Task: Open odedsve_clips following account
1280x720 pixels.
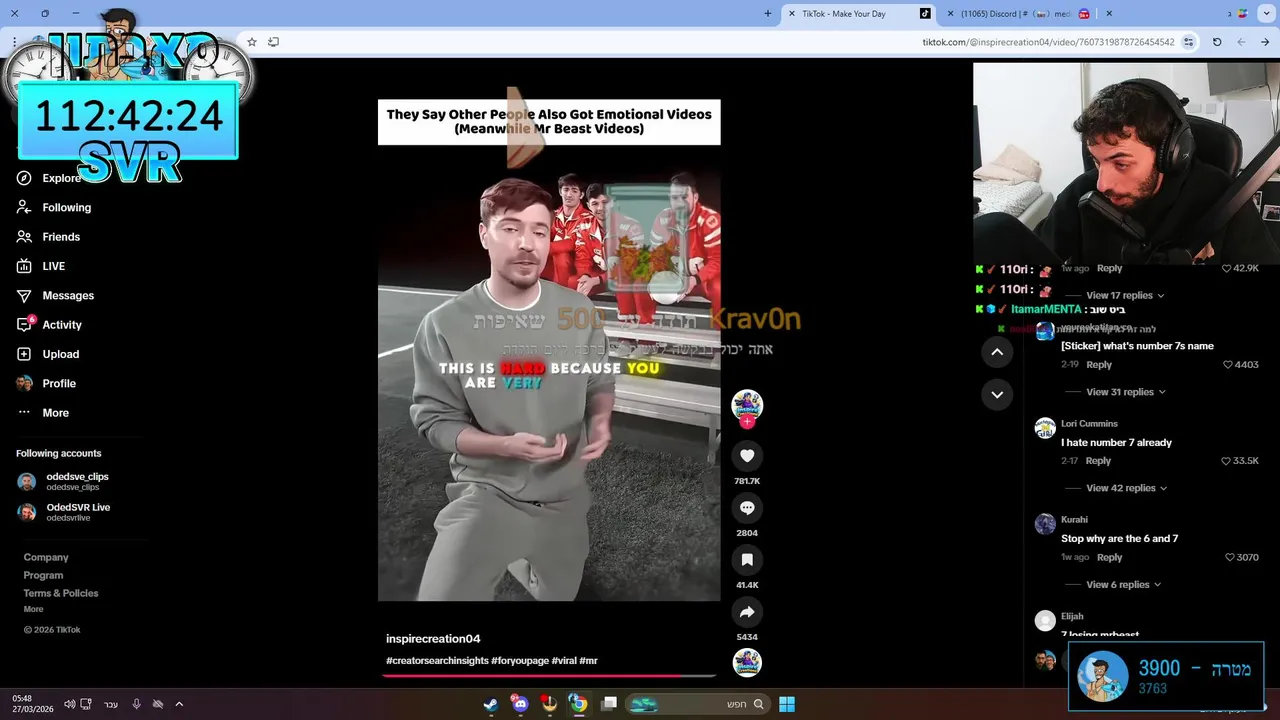Action: coord(63,481)
